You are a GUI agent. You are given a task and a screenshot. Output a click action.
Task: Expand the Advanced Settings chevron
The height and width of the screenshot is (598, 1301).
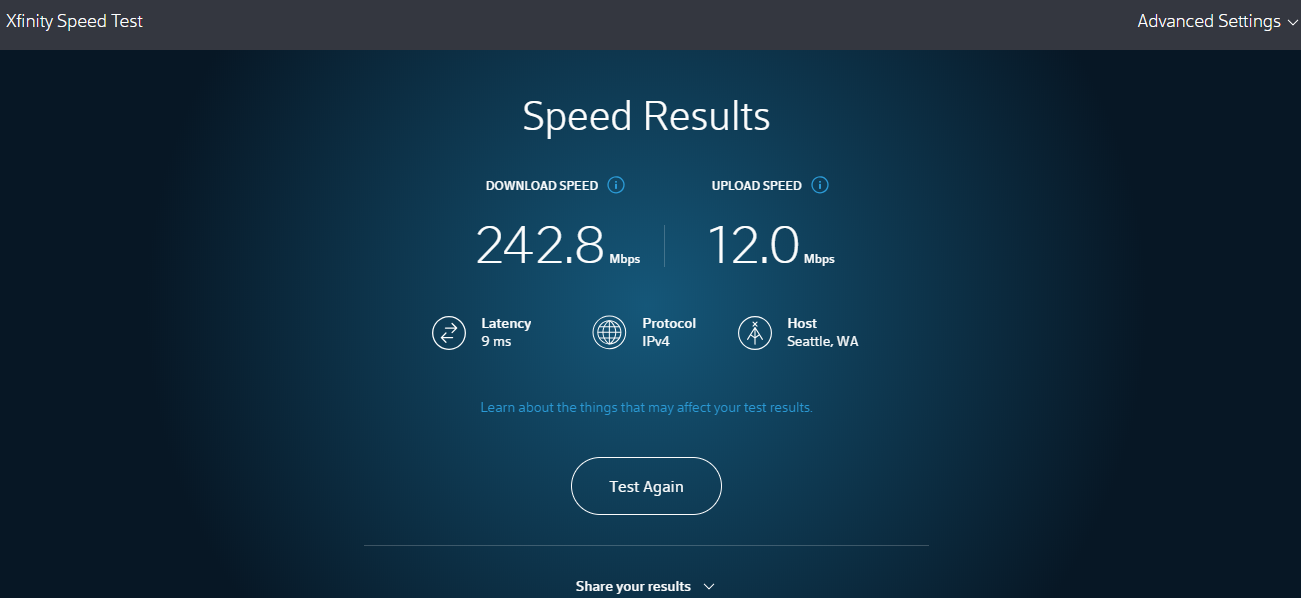coord(1291,22)
